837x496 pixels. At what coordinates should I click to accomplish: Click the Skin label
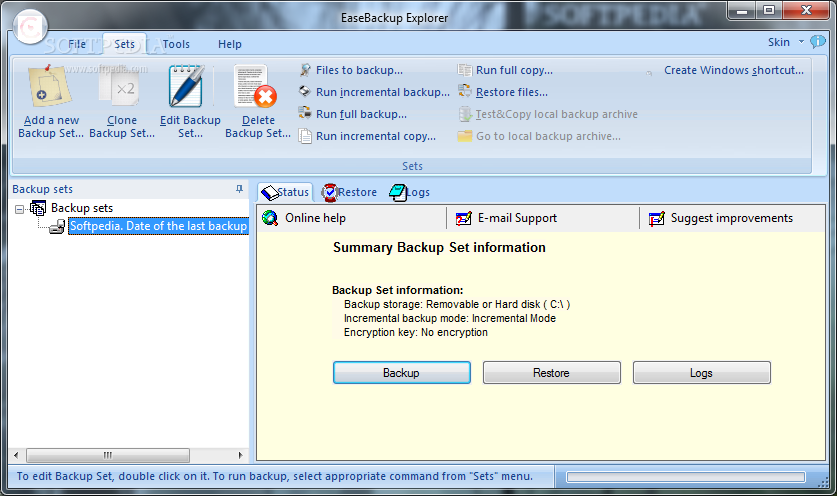pos(779,42)
